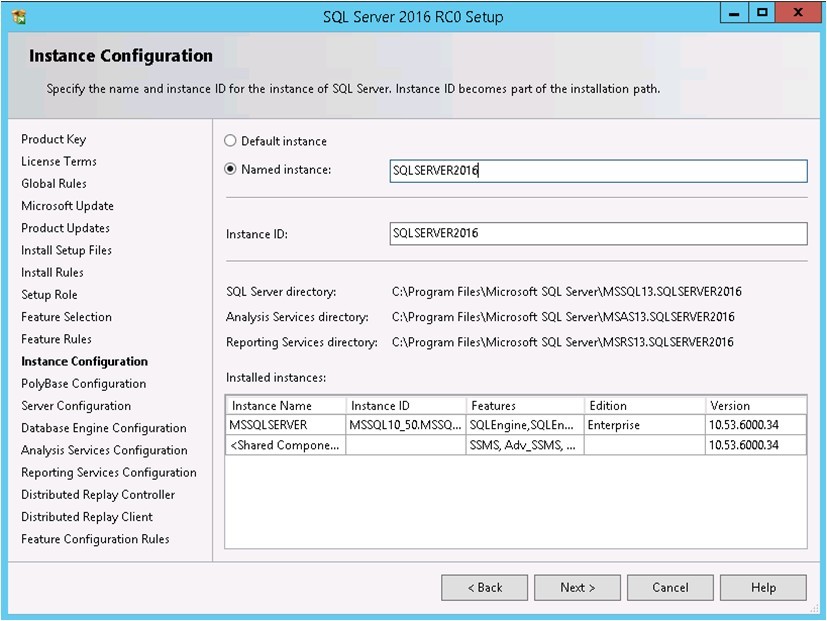The image size is (827, 621).
Task: Click Shared Components row version 10.53.6000.34
Action: pos(756,445)
